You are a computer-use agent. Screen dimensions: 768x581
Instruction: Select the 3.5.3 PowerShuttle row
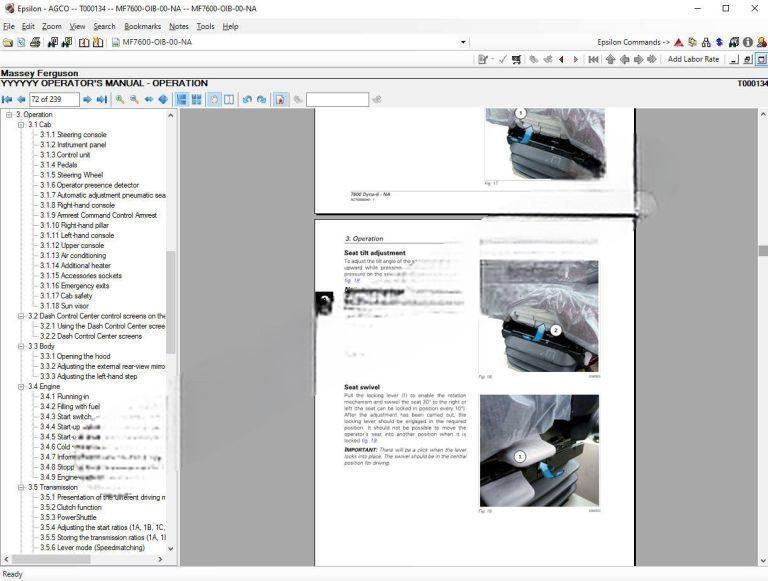pyautogui.click(x=68, y=517)
